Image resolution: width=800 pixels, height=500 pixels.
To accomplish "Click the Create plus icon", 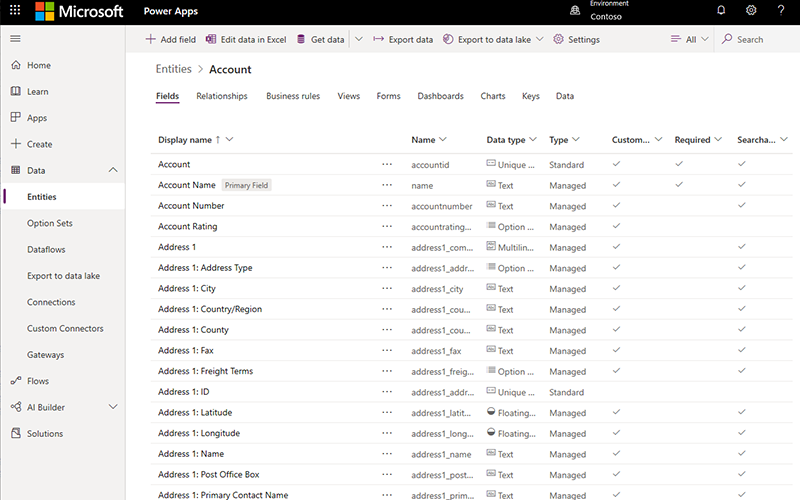I will pyautogui.click(x=16, y=144).
